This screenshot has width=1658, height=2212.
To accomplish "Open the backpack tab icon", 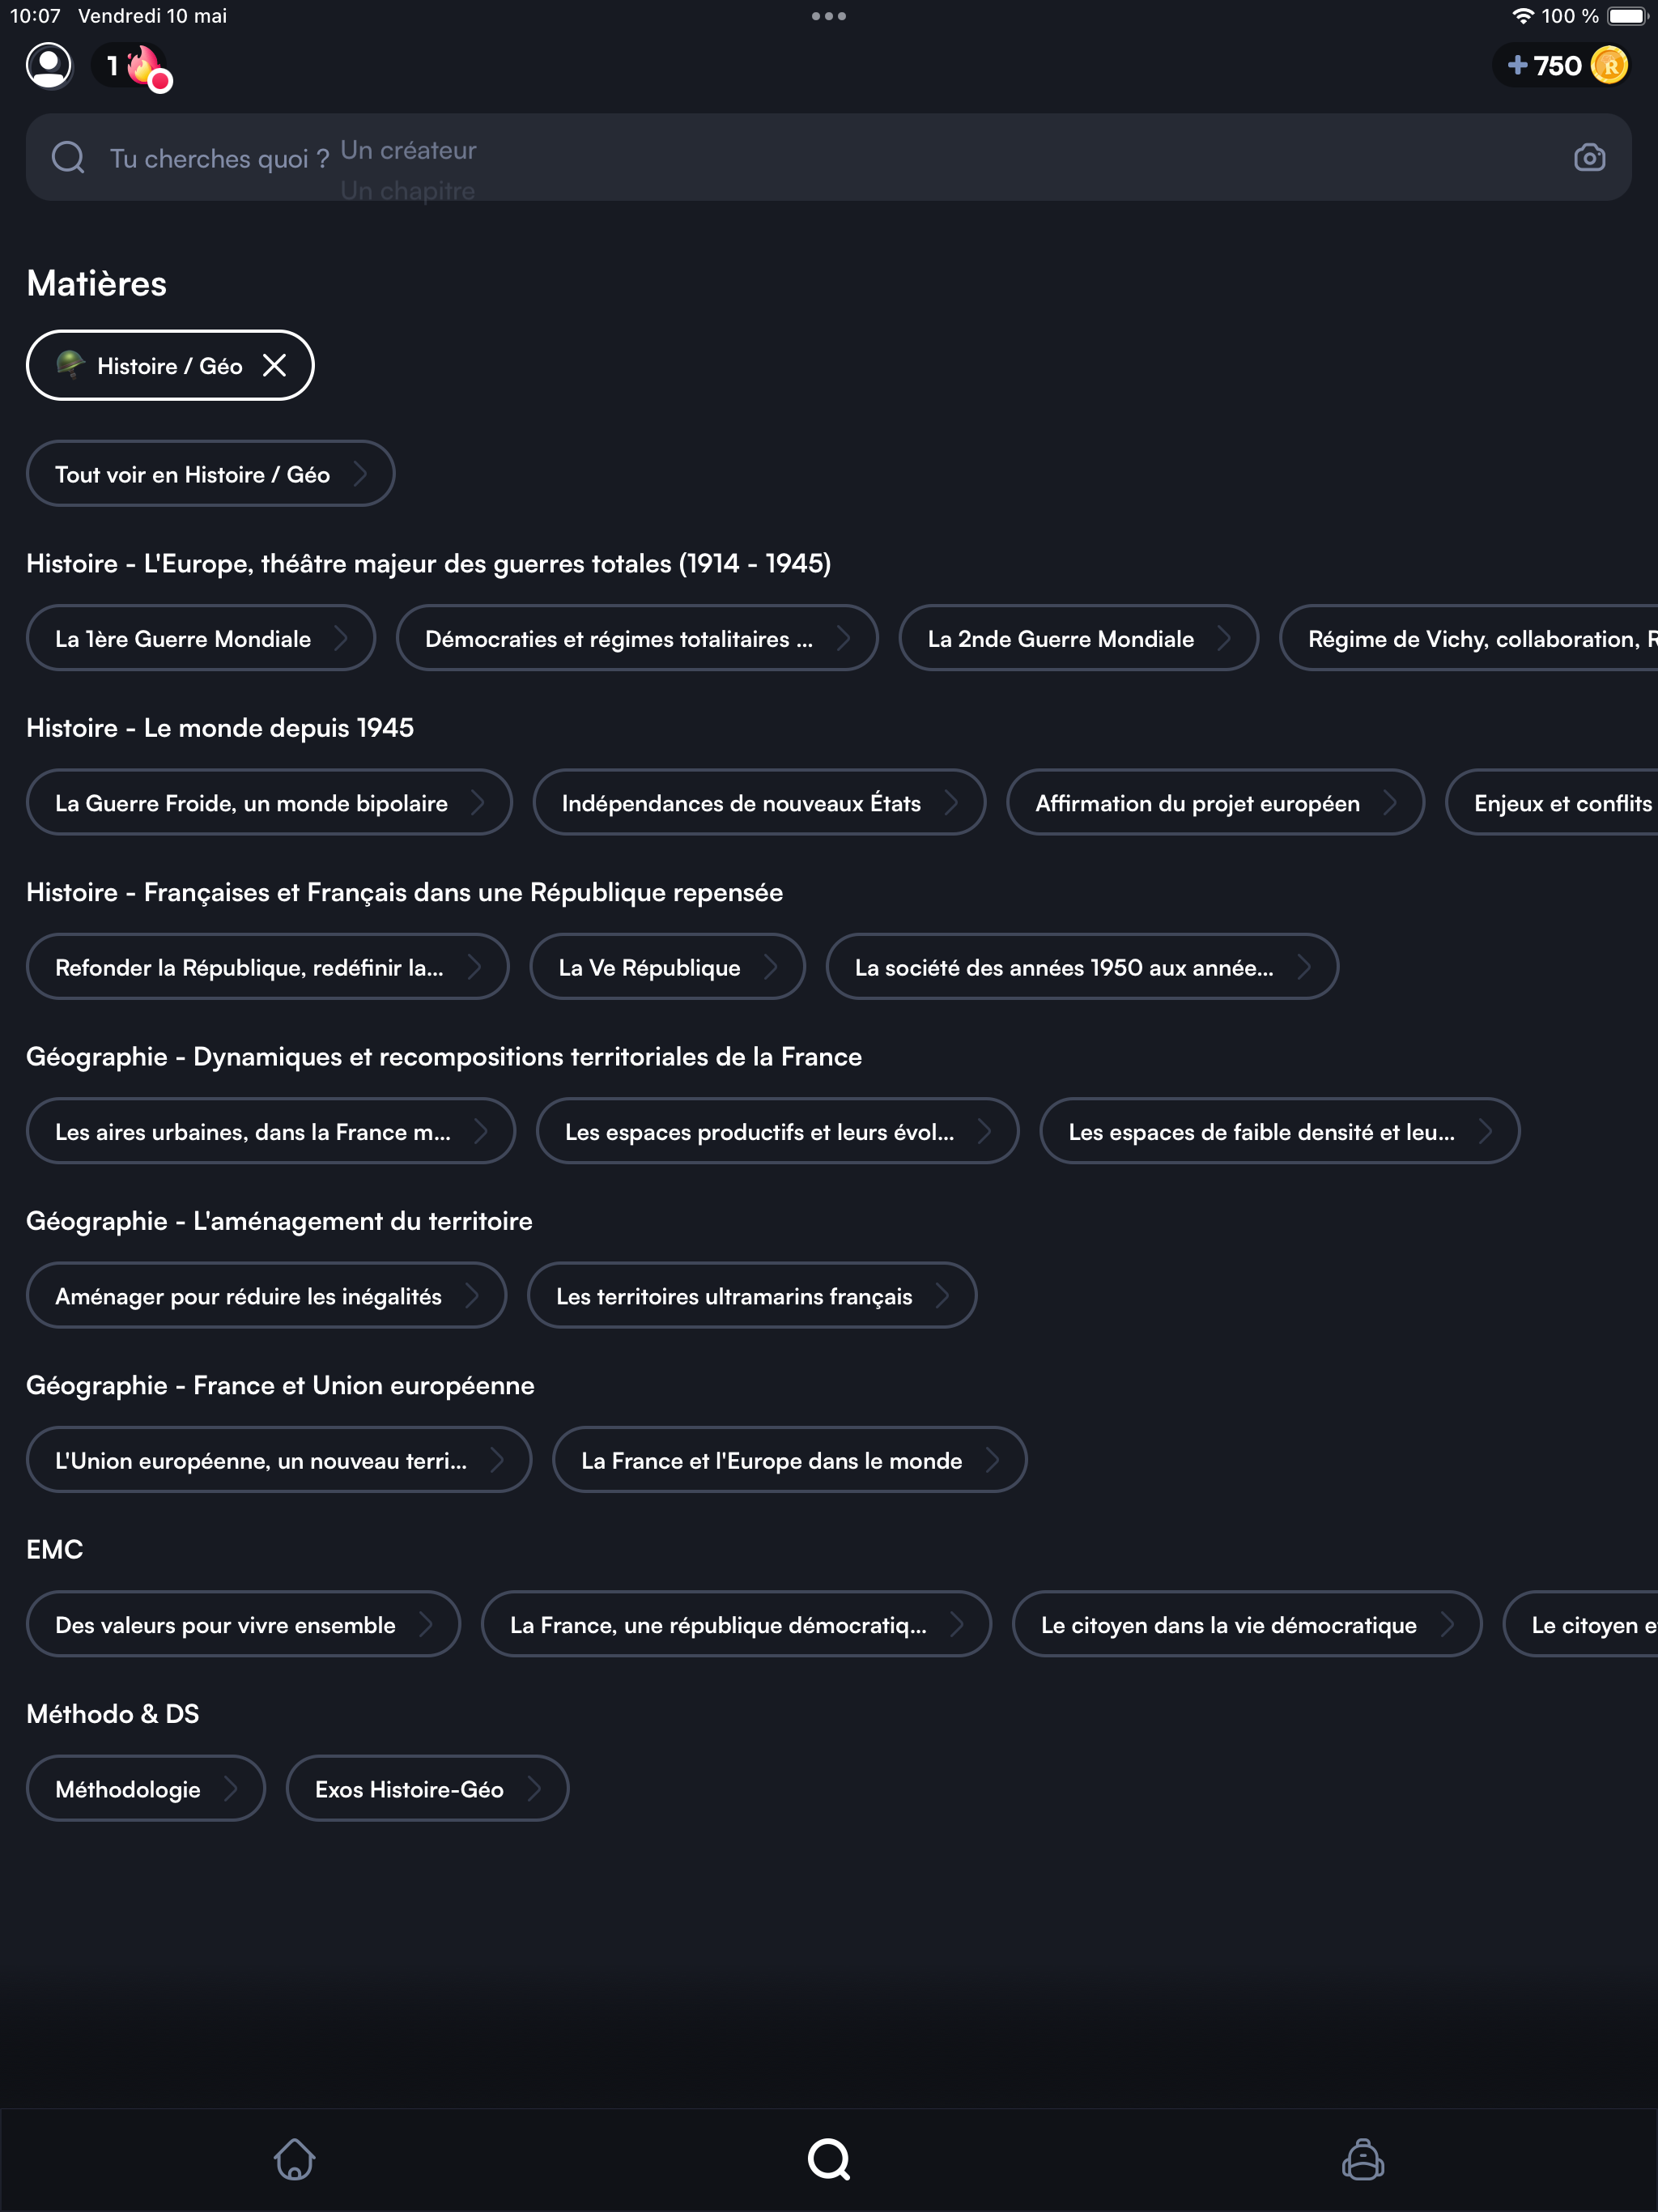I will point(1362,2159).
